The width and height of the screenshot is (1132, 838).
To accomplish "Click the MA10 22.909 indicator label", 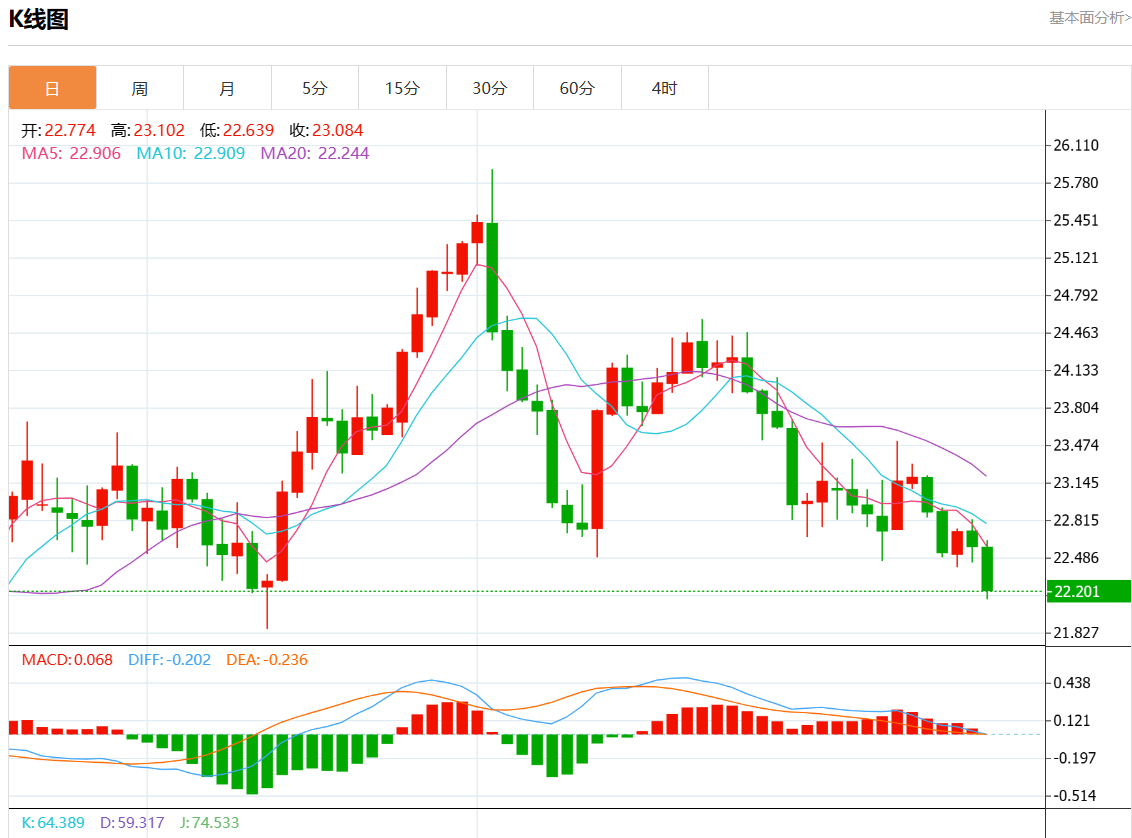I will pyautogui.click(x=190, y=153).
